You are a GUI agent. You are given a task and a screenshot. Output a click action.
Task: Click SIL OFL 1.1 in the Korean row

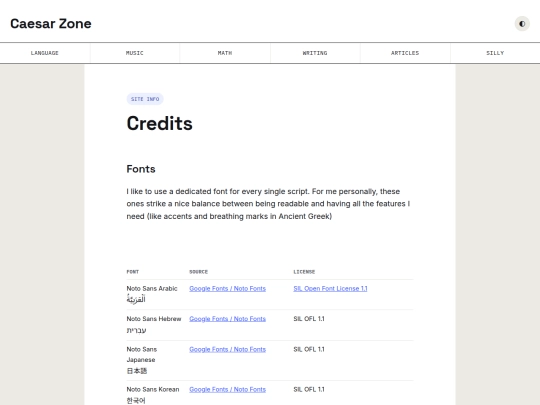pyautogui.click(x=309, y=390)
